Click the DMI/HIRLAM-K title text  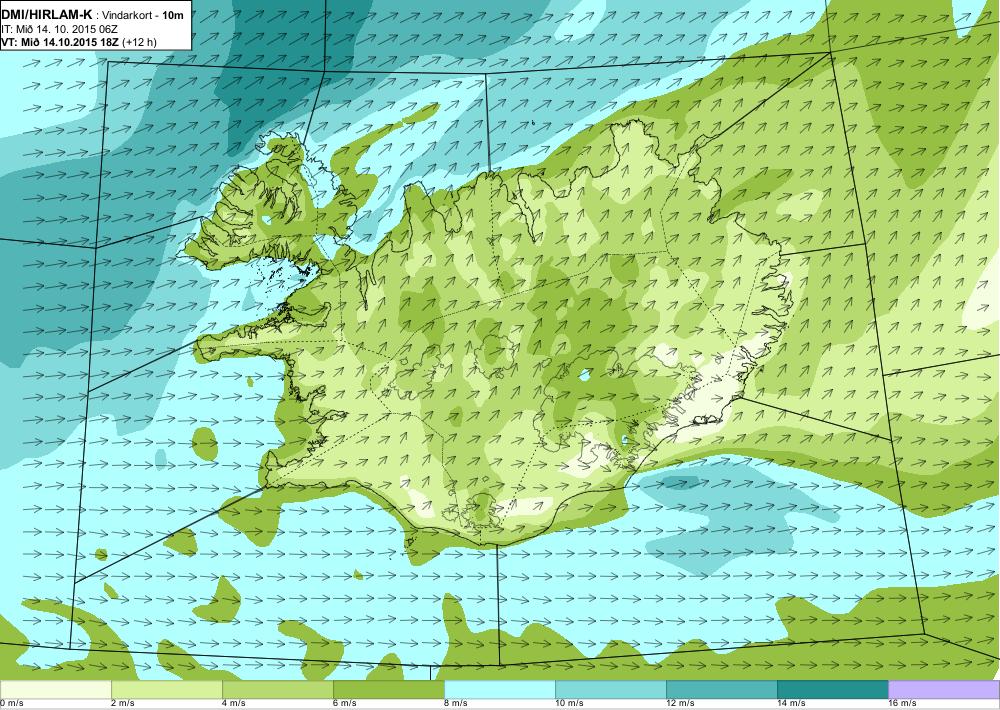tap(47, 15)
